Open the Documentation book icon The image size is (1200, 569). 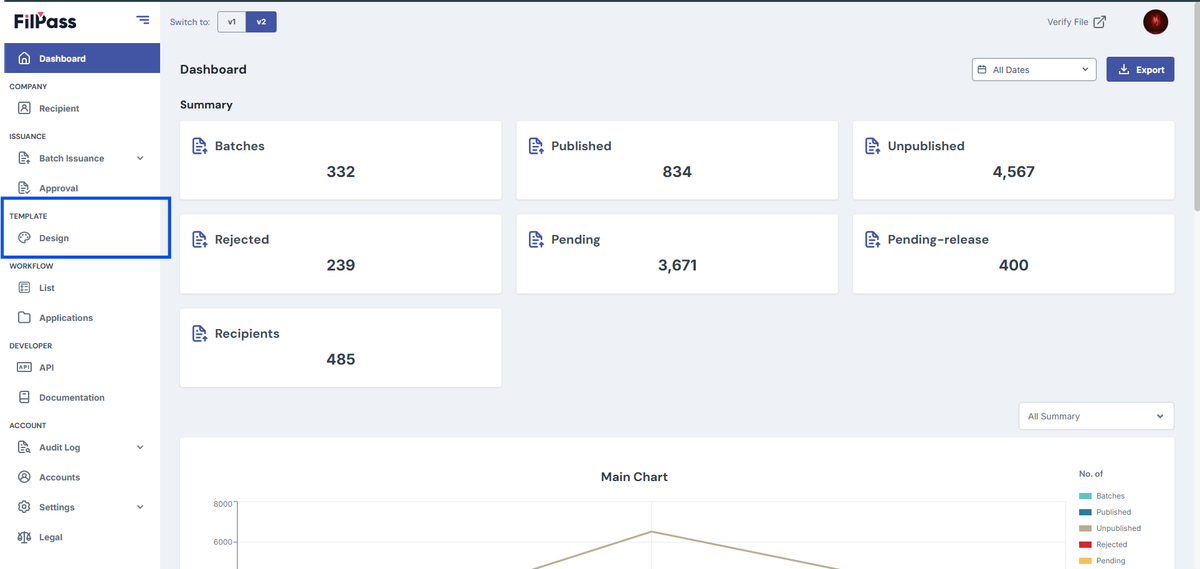25,397
